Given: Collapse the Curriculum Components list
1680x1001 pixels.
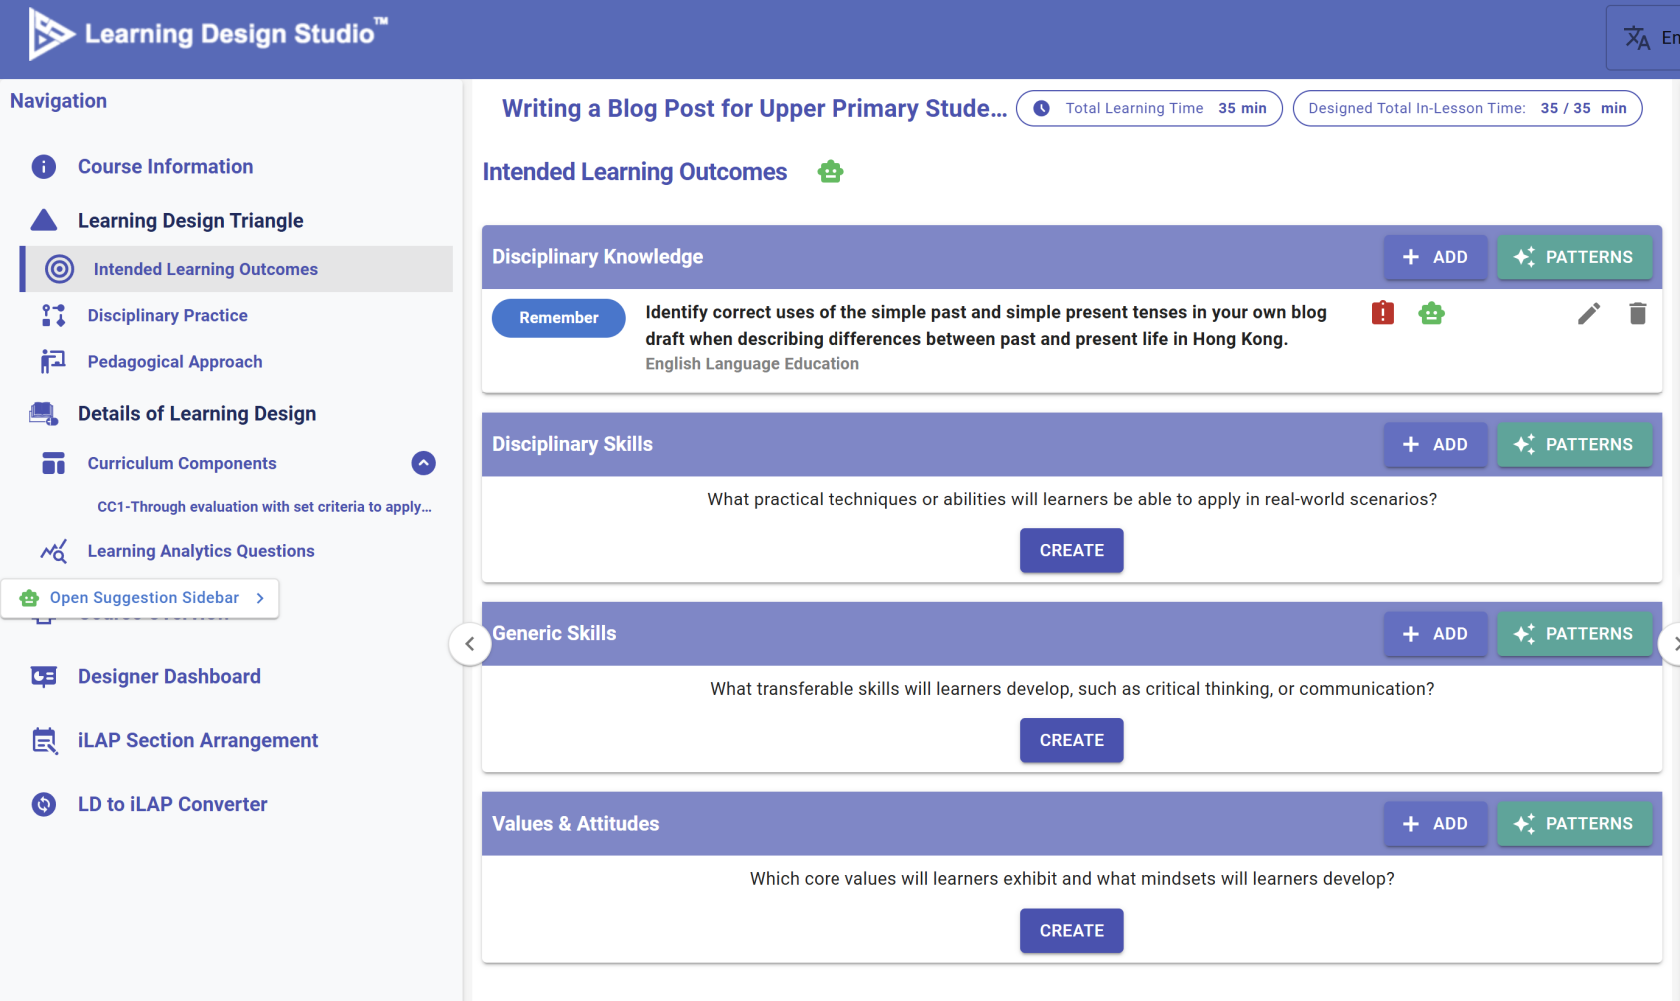Looking at the screenshot, I should pyautogui.click(x=424, y=463).
